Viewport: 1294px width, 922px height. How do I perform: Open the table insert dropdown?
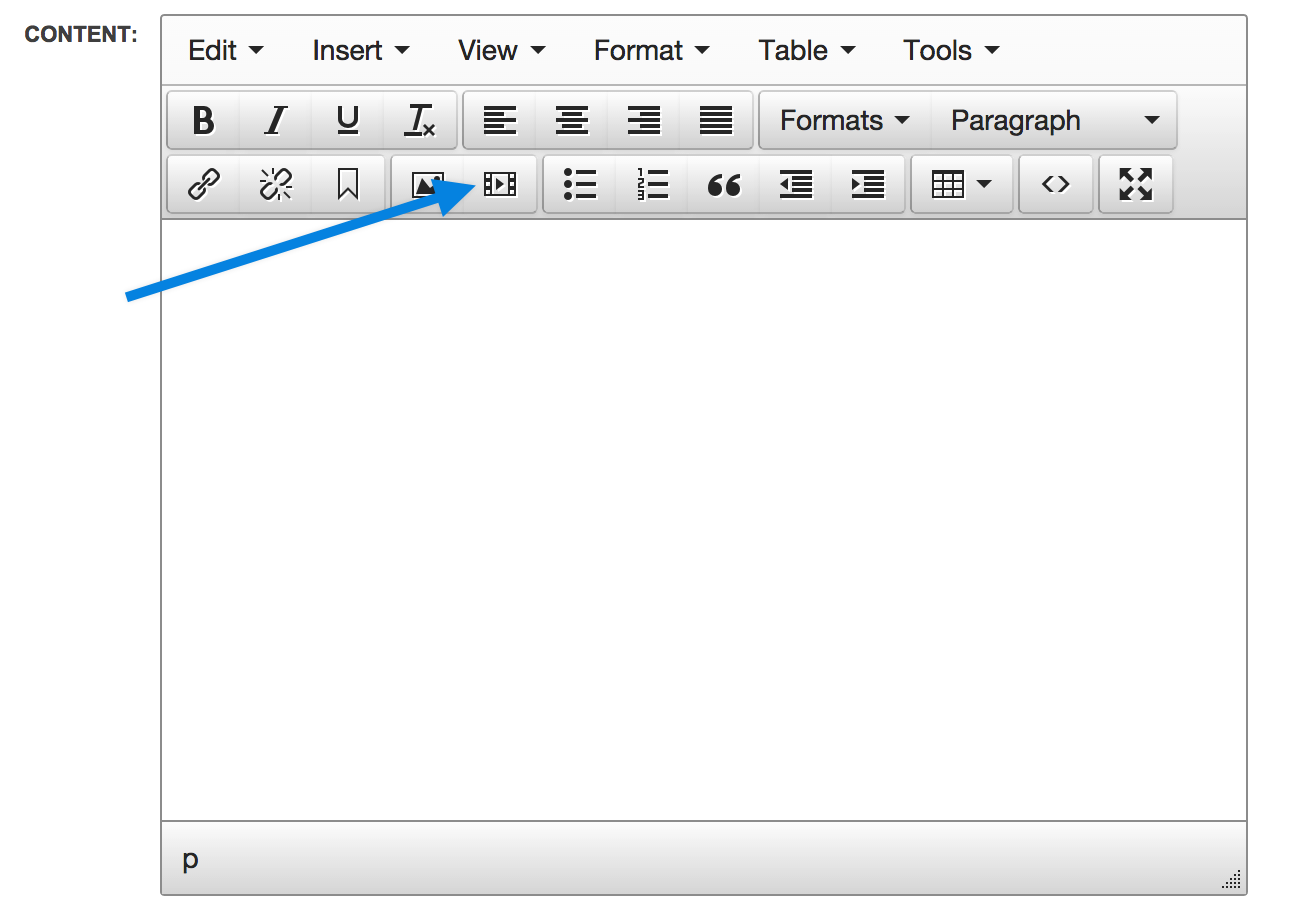962,184
